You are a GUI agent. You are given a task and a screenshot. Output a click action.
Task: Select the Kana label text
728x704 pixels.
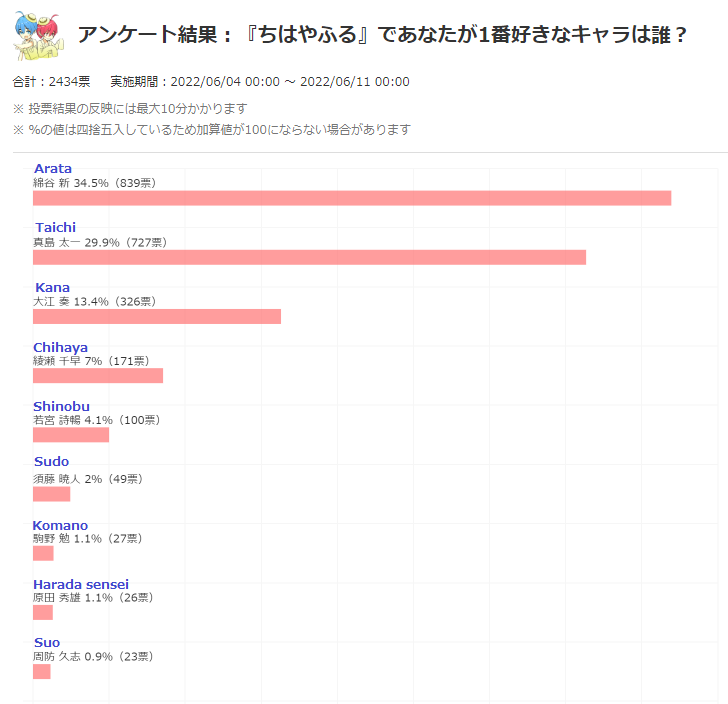tap(52, 287)
